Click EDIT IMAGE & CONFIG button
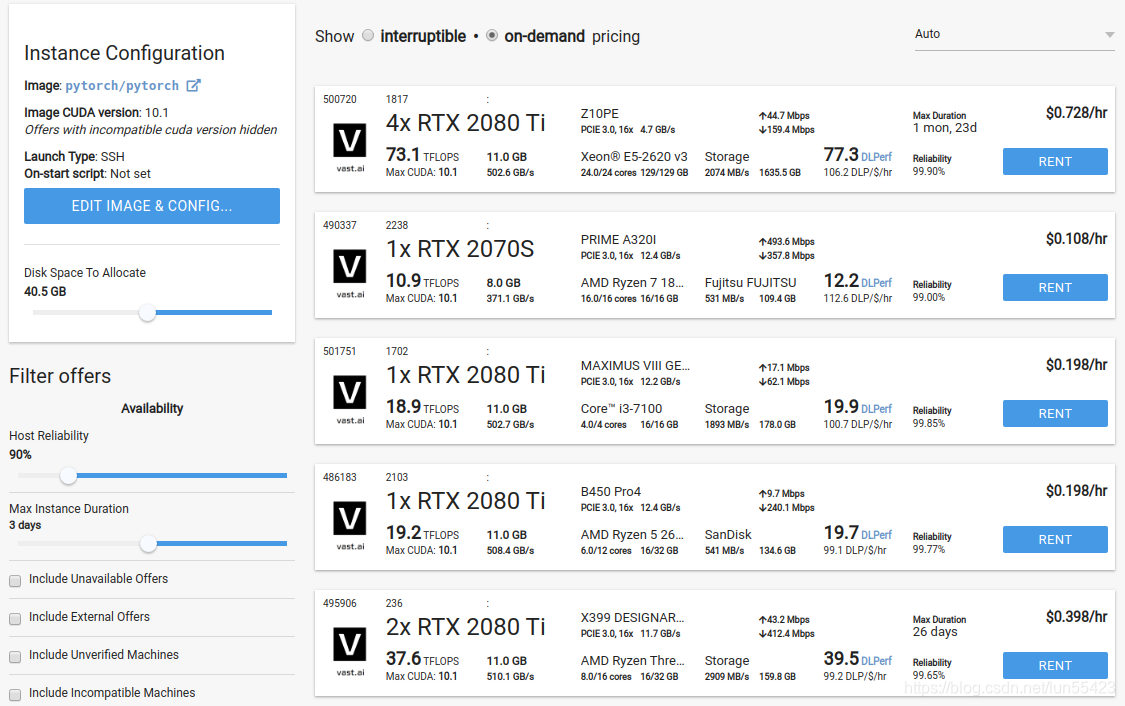This screenshot has width=1125, height=706. (x=151, y=206)
